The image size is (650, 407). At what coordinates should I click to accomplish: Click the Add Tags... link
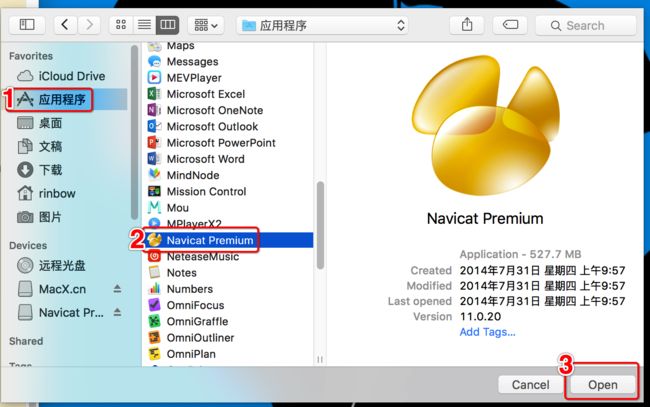pyautogui.click(x=488, y=332)
